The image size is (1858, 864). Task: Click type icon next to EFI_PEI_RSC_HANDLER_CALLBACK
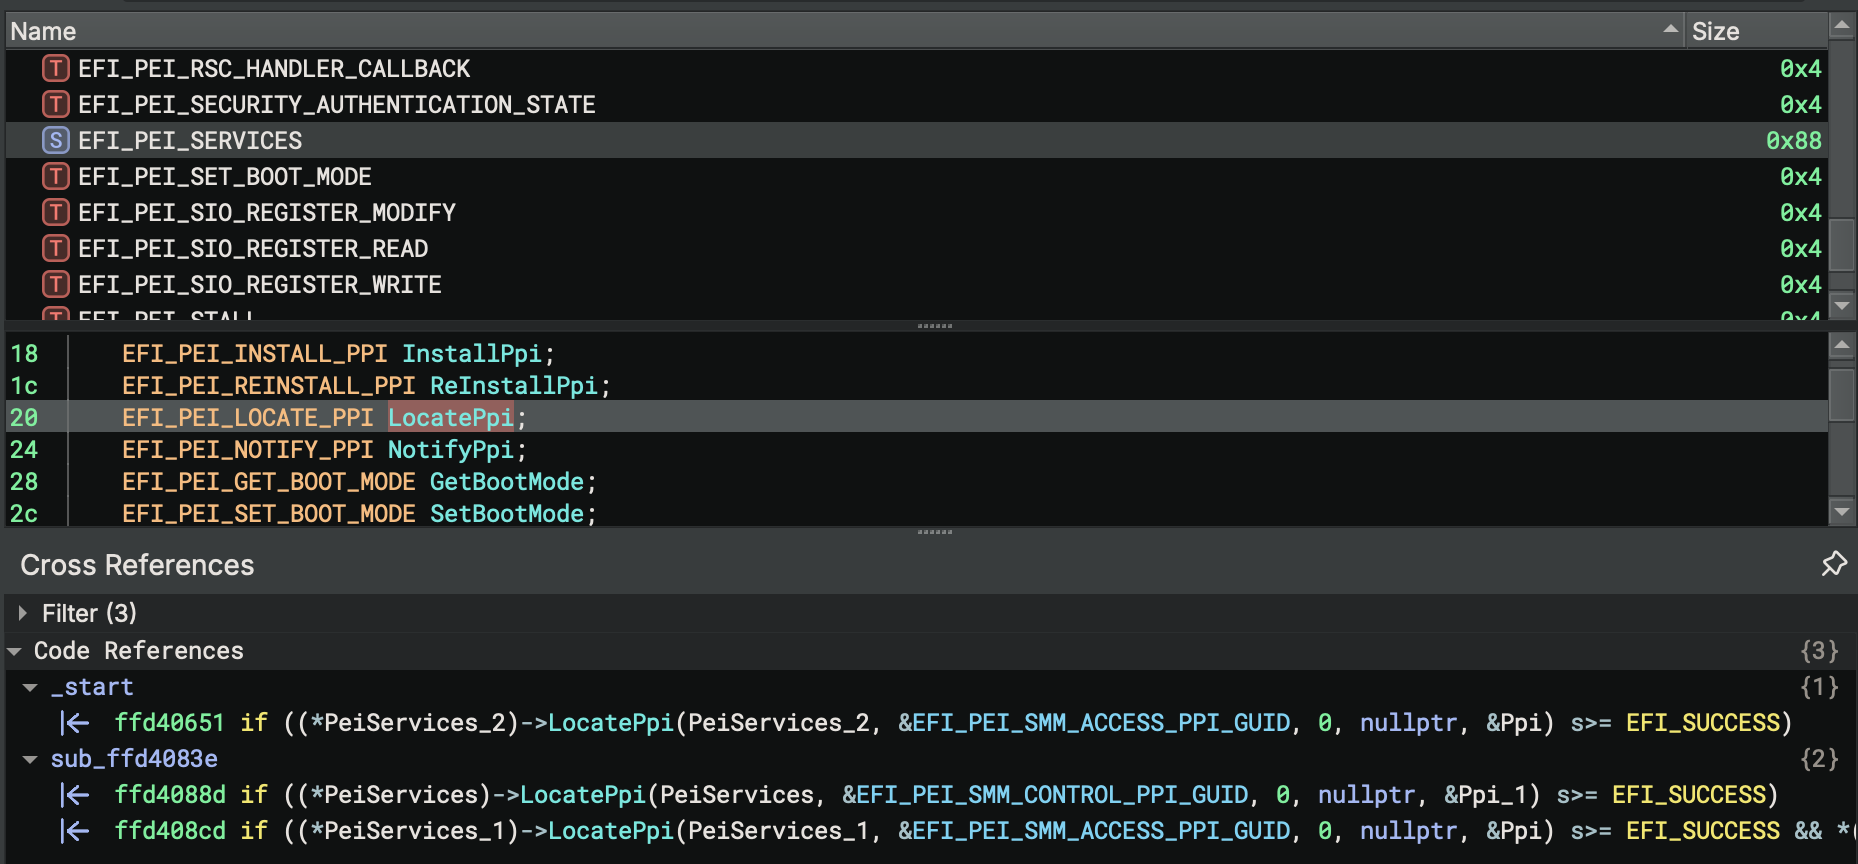[56, 69]
